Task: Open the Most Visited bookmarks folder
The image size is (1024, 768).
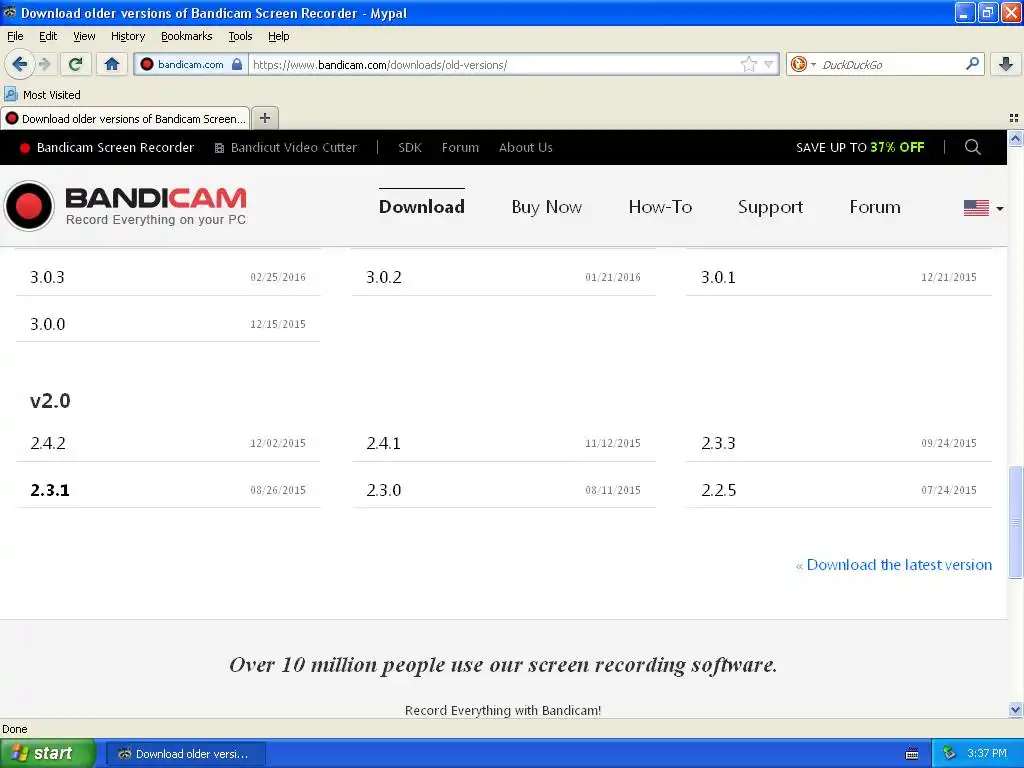Action: [42, 95]
